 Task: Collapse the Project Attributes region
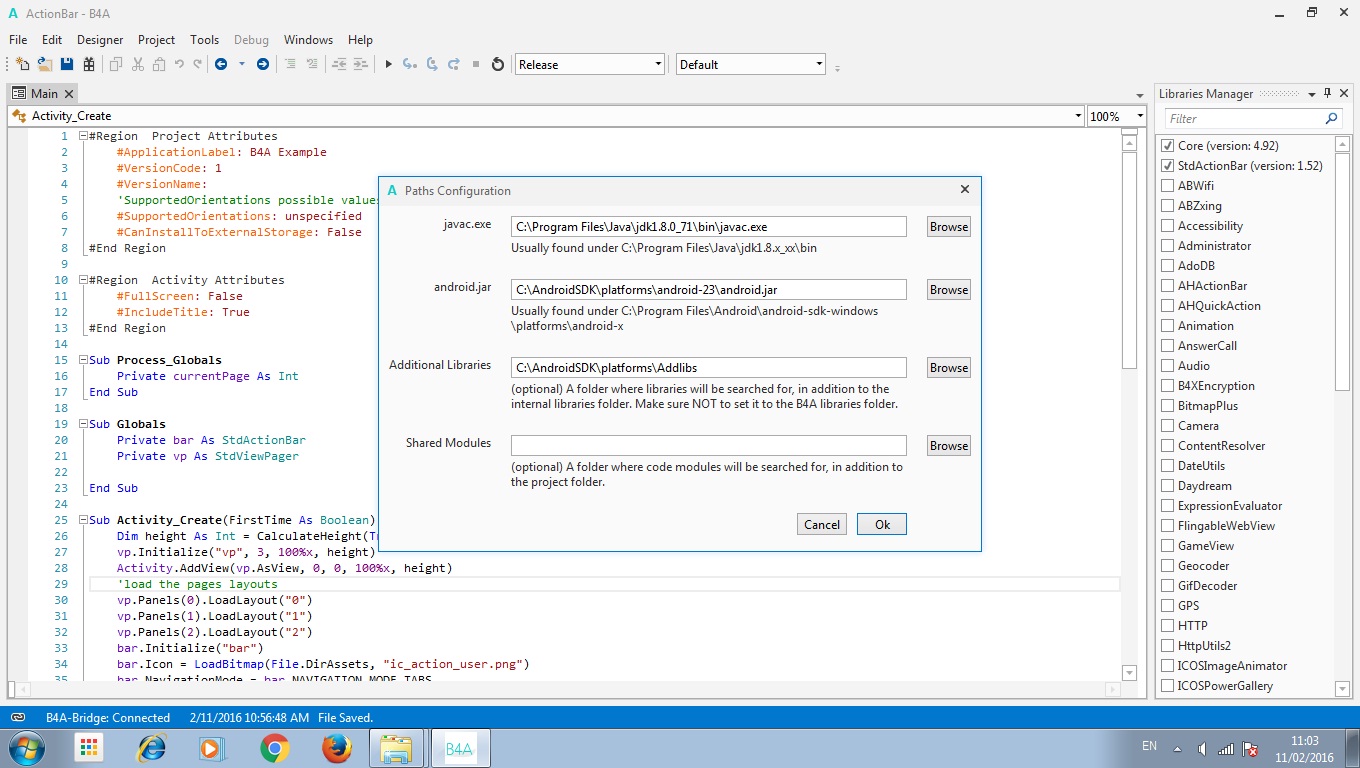tap(83, 136)
